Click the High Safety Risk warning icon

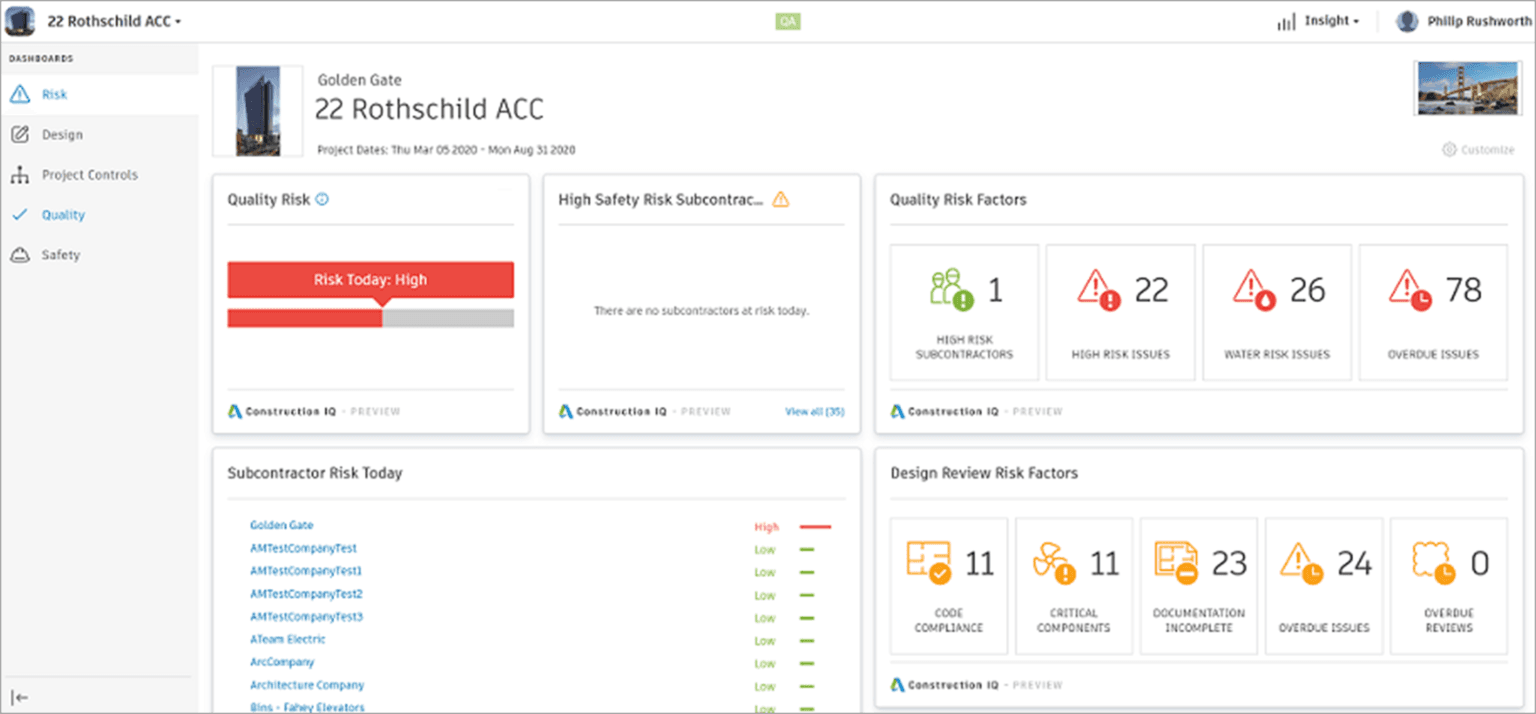(x=781, y=199)
